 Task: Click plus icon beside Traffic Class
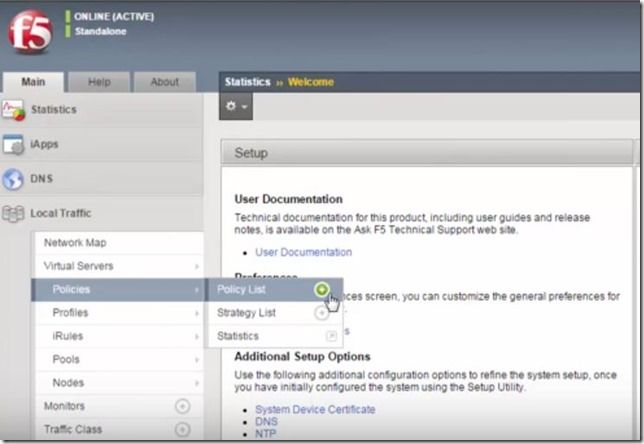point(182,430)
